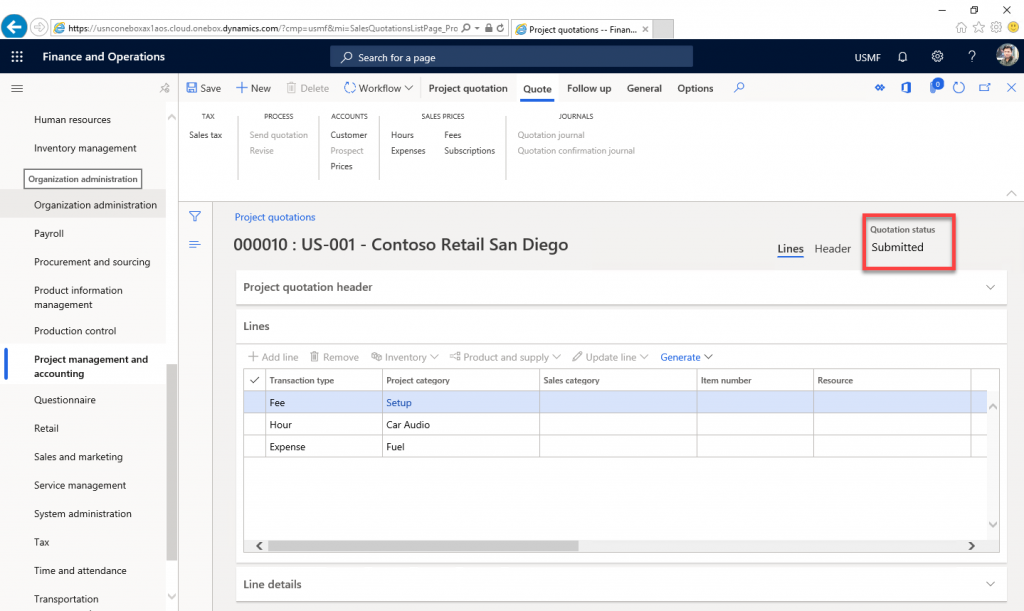Click the Search for a page field
Screen dimensions: 1024x611
tap(511, 57)
